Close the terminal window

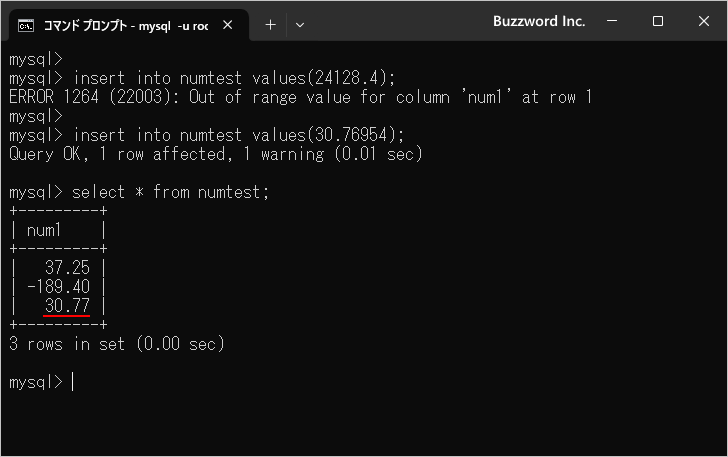point(704,21)
